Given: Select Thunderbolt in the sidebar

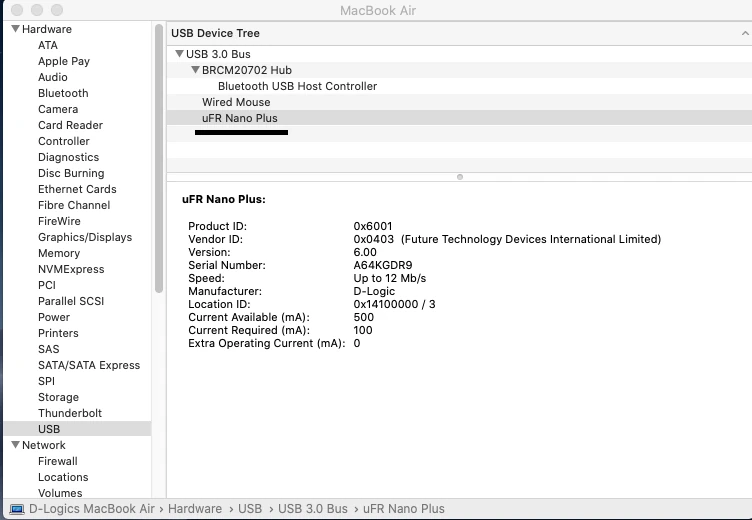Looking at the screenshot, I should click(70, 413).
